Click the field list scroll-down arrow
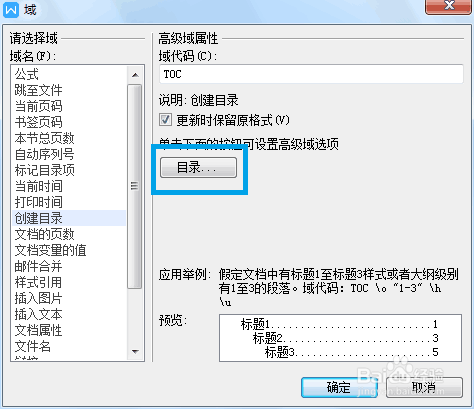Image resolution: width=474 pixels, height=409 pixels. 135,351
